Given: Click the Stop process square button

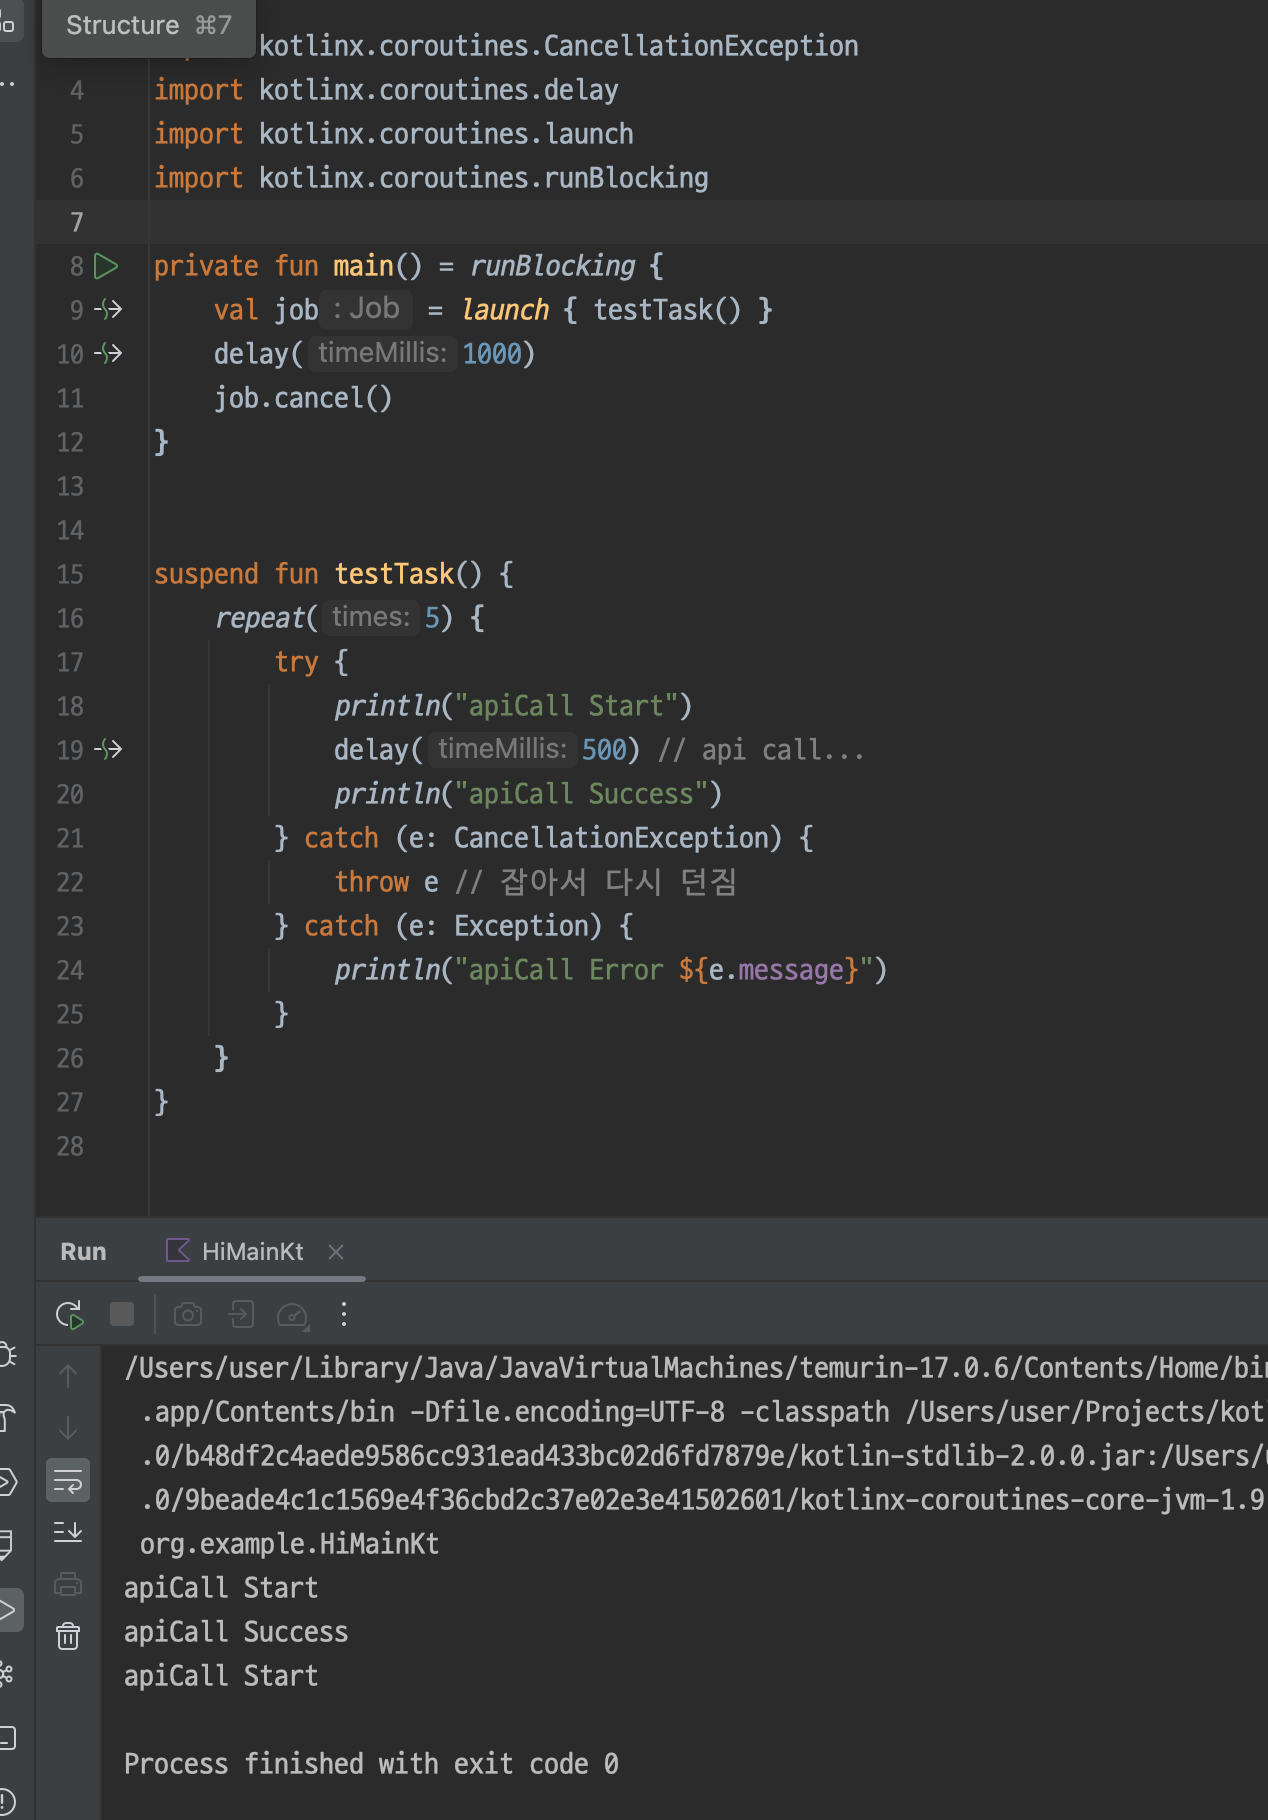Looking at the screenshot, I should click(122, 1314).
